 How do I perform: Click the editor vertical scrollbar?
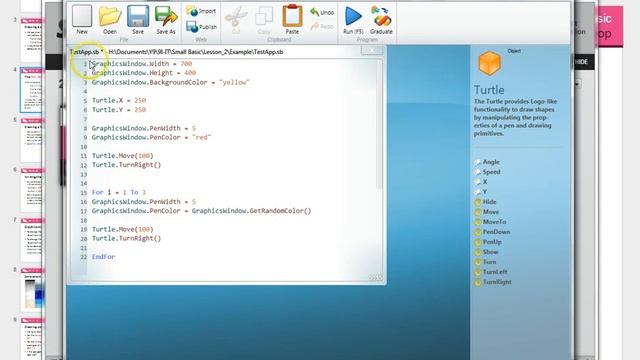pos(380,125)
